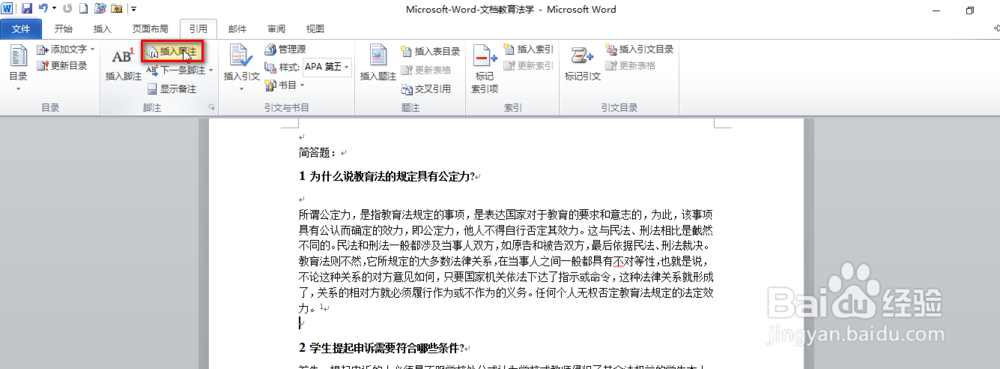Click 插入题注 insert caption icon
This screenshot has width=1000, height=369.
pos(378,64)
